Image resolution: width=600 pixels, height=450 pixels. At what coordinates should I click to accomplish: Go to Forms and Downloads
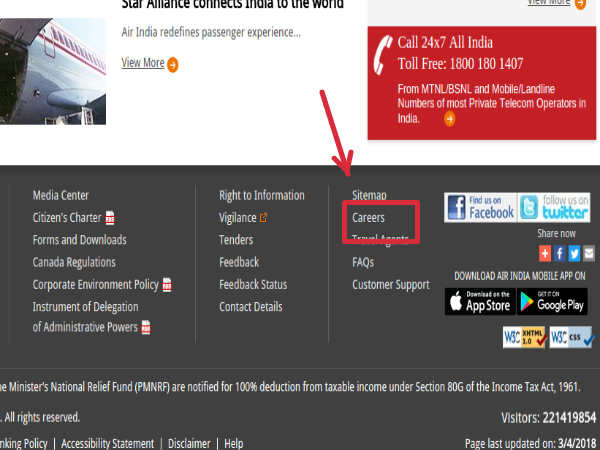coord(80,240)
